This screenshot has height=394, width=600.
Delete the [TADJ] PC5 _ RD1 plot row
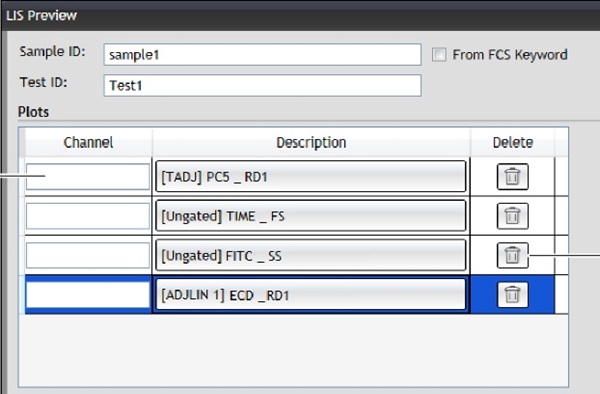point(512,177)
